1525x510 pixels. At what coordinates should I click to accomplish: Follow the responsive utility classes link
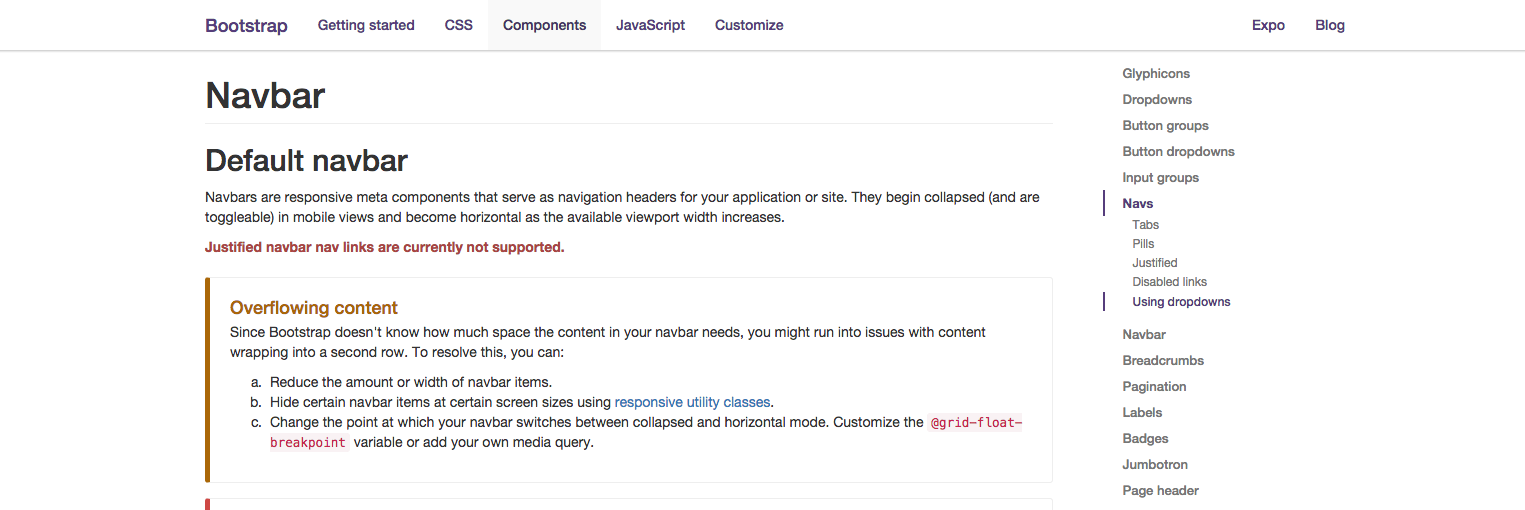click(x=692, y=402)
